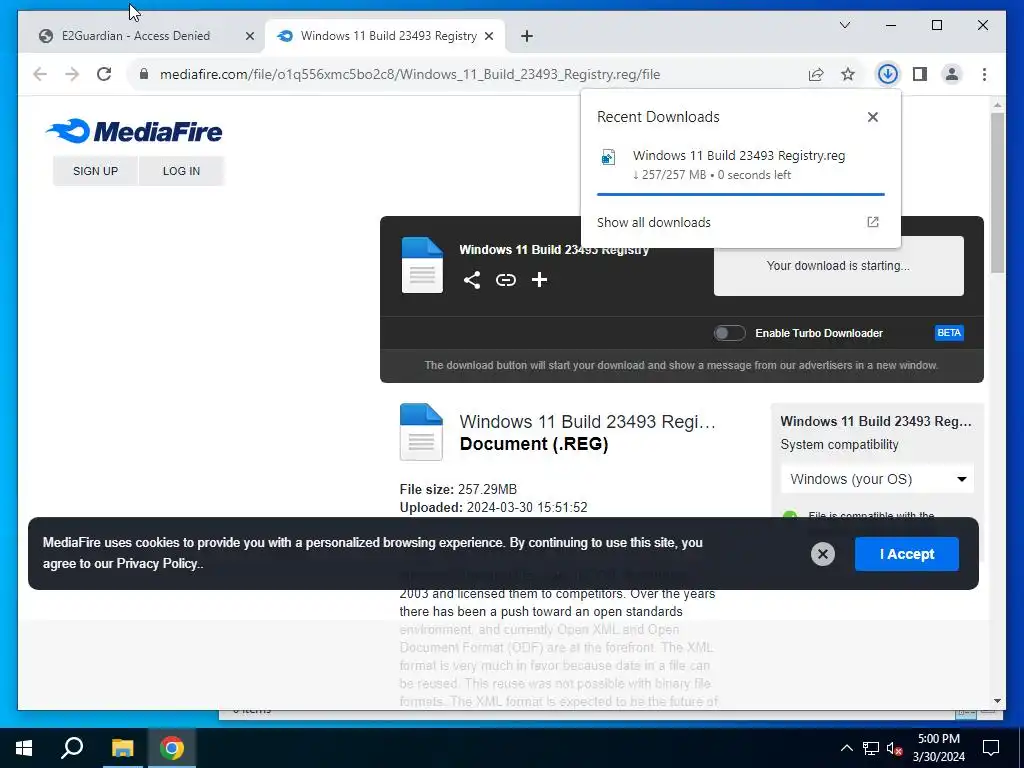
Task: Click the MediaFire logo
Action: 135,131
